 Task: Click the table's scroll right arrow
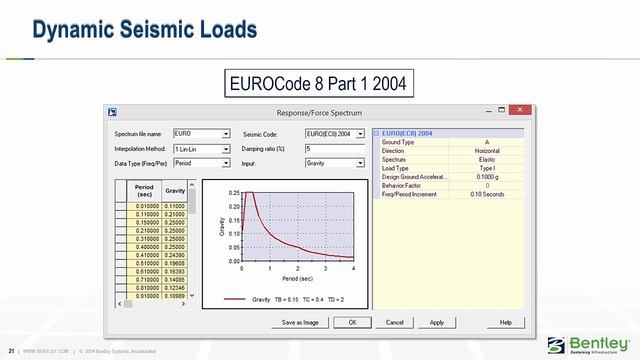click(183, 304)
